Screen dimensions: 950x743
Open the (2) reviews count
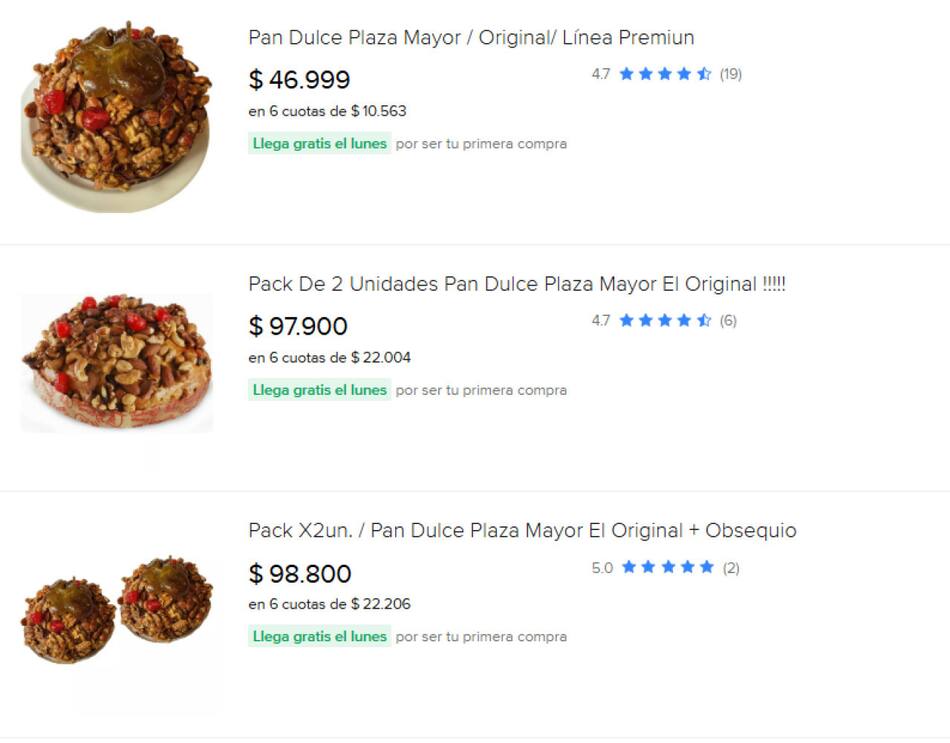click(x=731, y=568)
